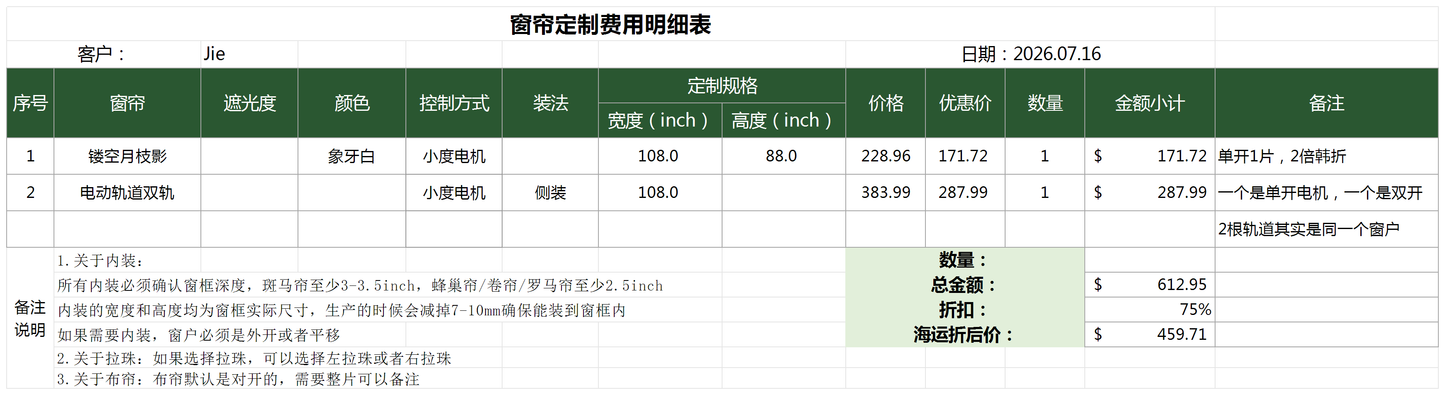
Task: Click the 75% discount cell
Action: (x=1150, y=310)
